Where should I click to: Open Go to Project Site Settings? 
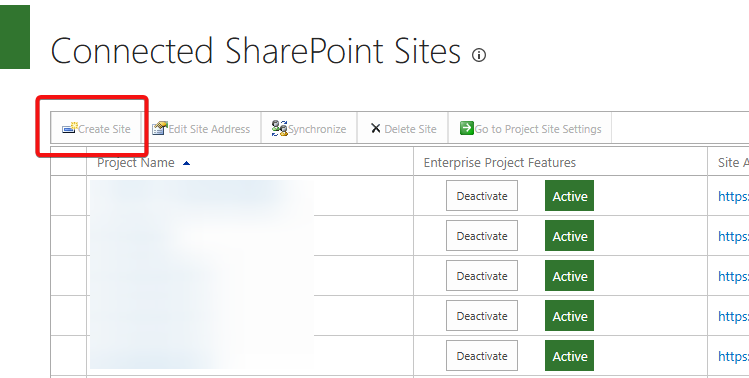pos(530,129)
